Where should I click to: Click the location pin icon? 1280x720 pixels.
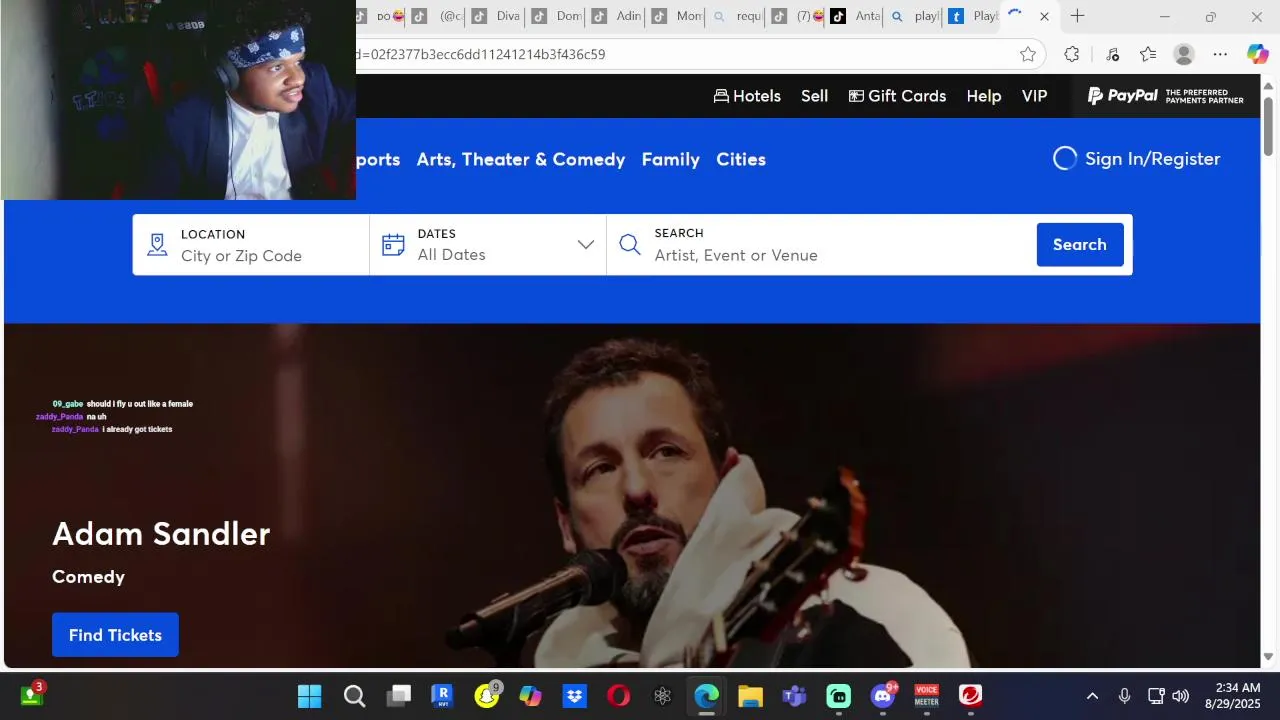pyautogui.click(x=157, y=245)
